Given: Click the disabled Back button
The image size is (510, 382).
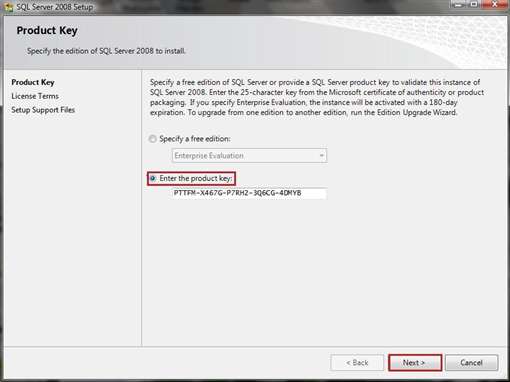Looking at the screenshot, I should pyautogui.click(x=357, y=363).
